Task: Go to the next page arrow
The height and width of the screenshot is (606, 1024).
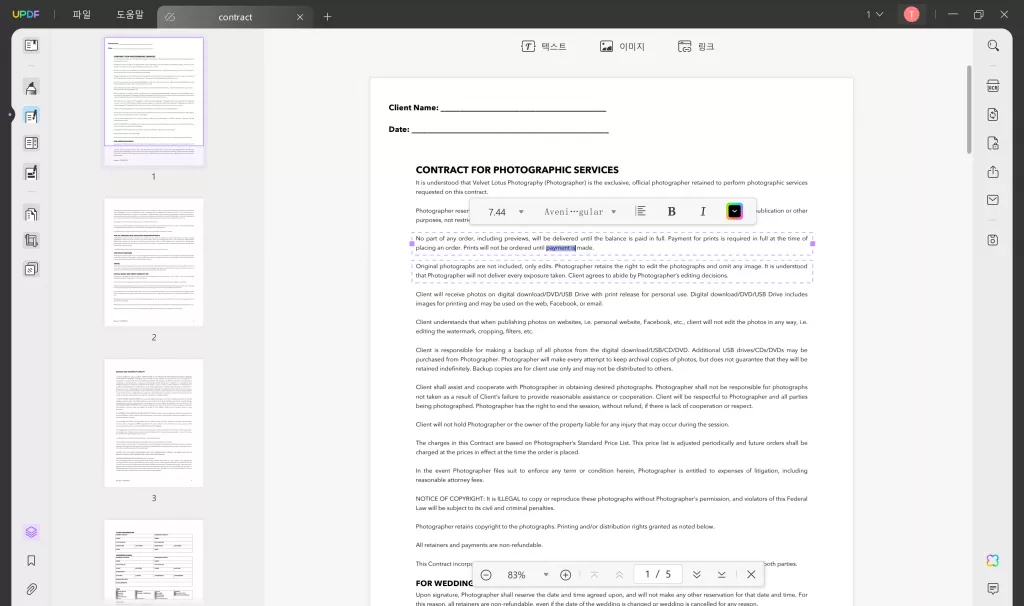Action: 697,575
